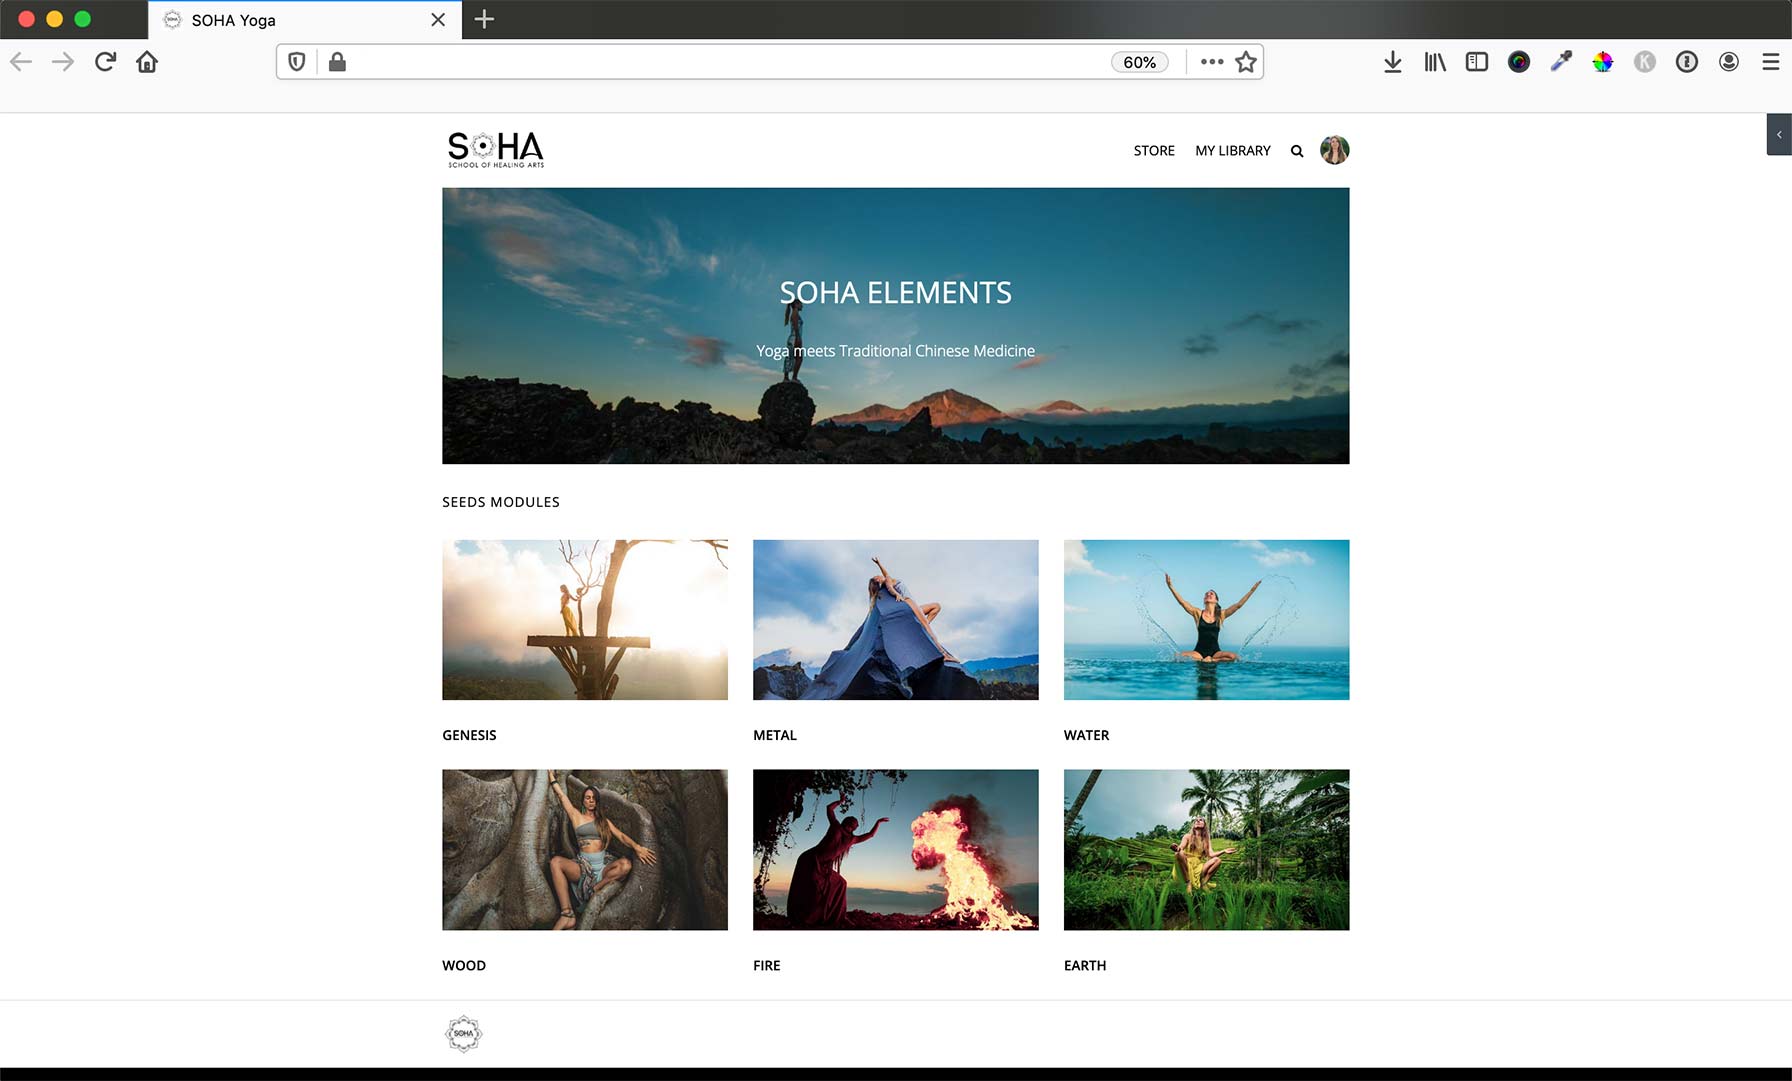Click the METAL title link
This screenshot has width=1792, height=1081.
tap(775, 735)
